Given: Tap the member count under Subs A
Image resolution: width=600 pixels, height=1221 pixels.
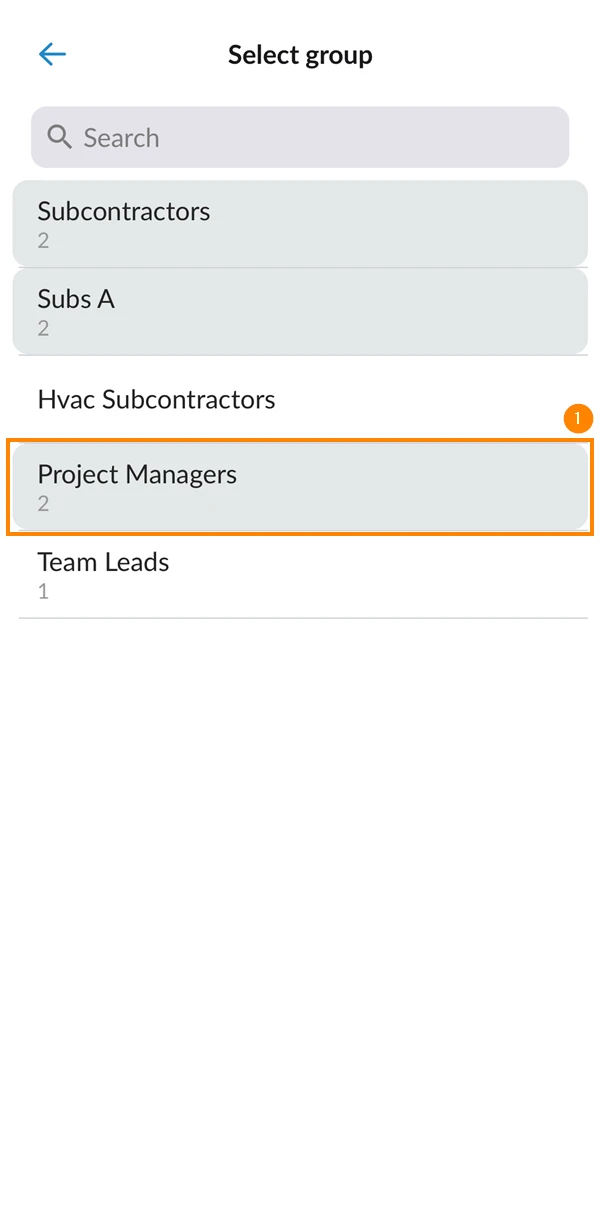Looking at the screenshot, I should tap(43, 329).
